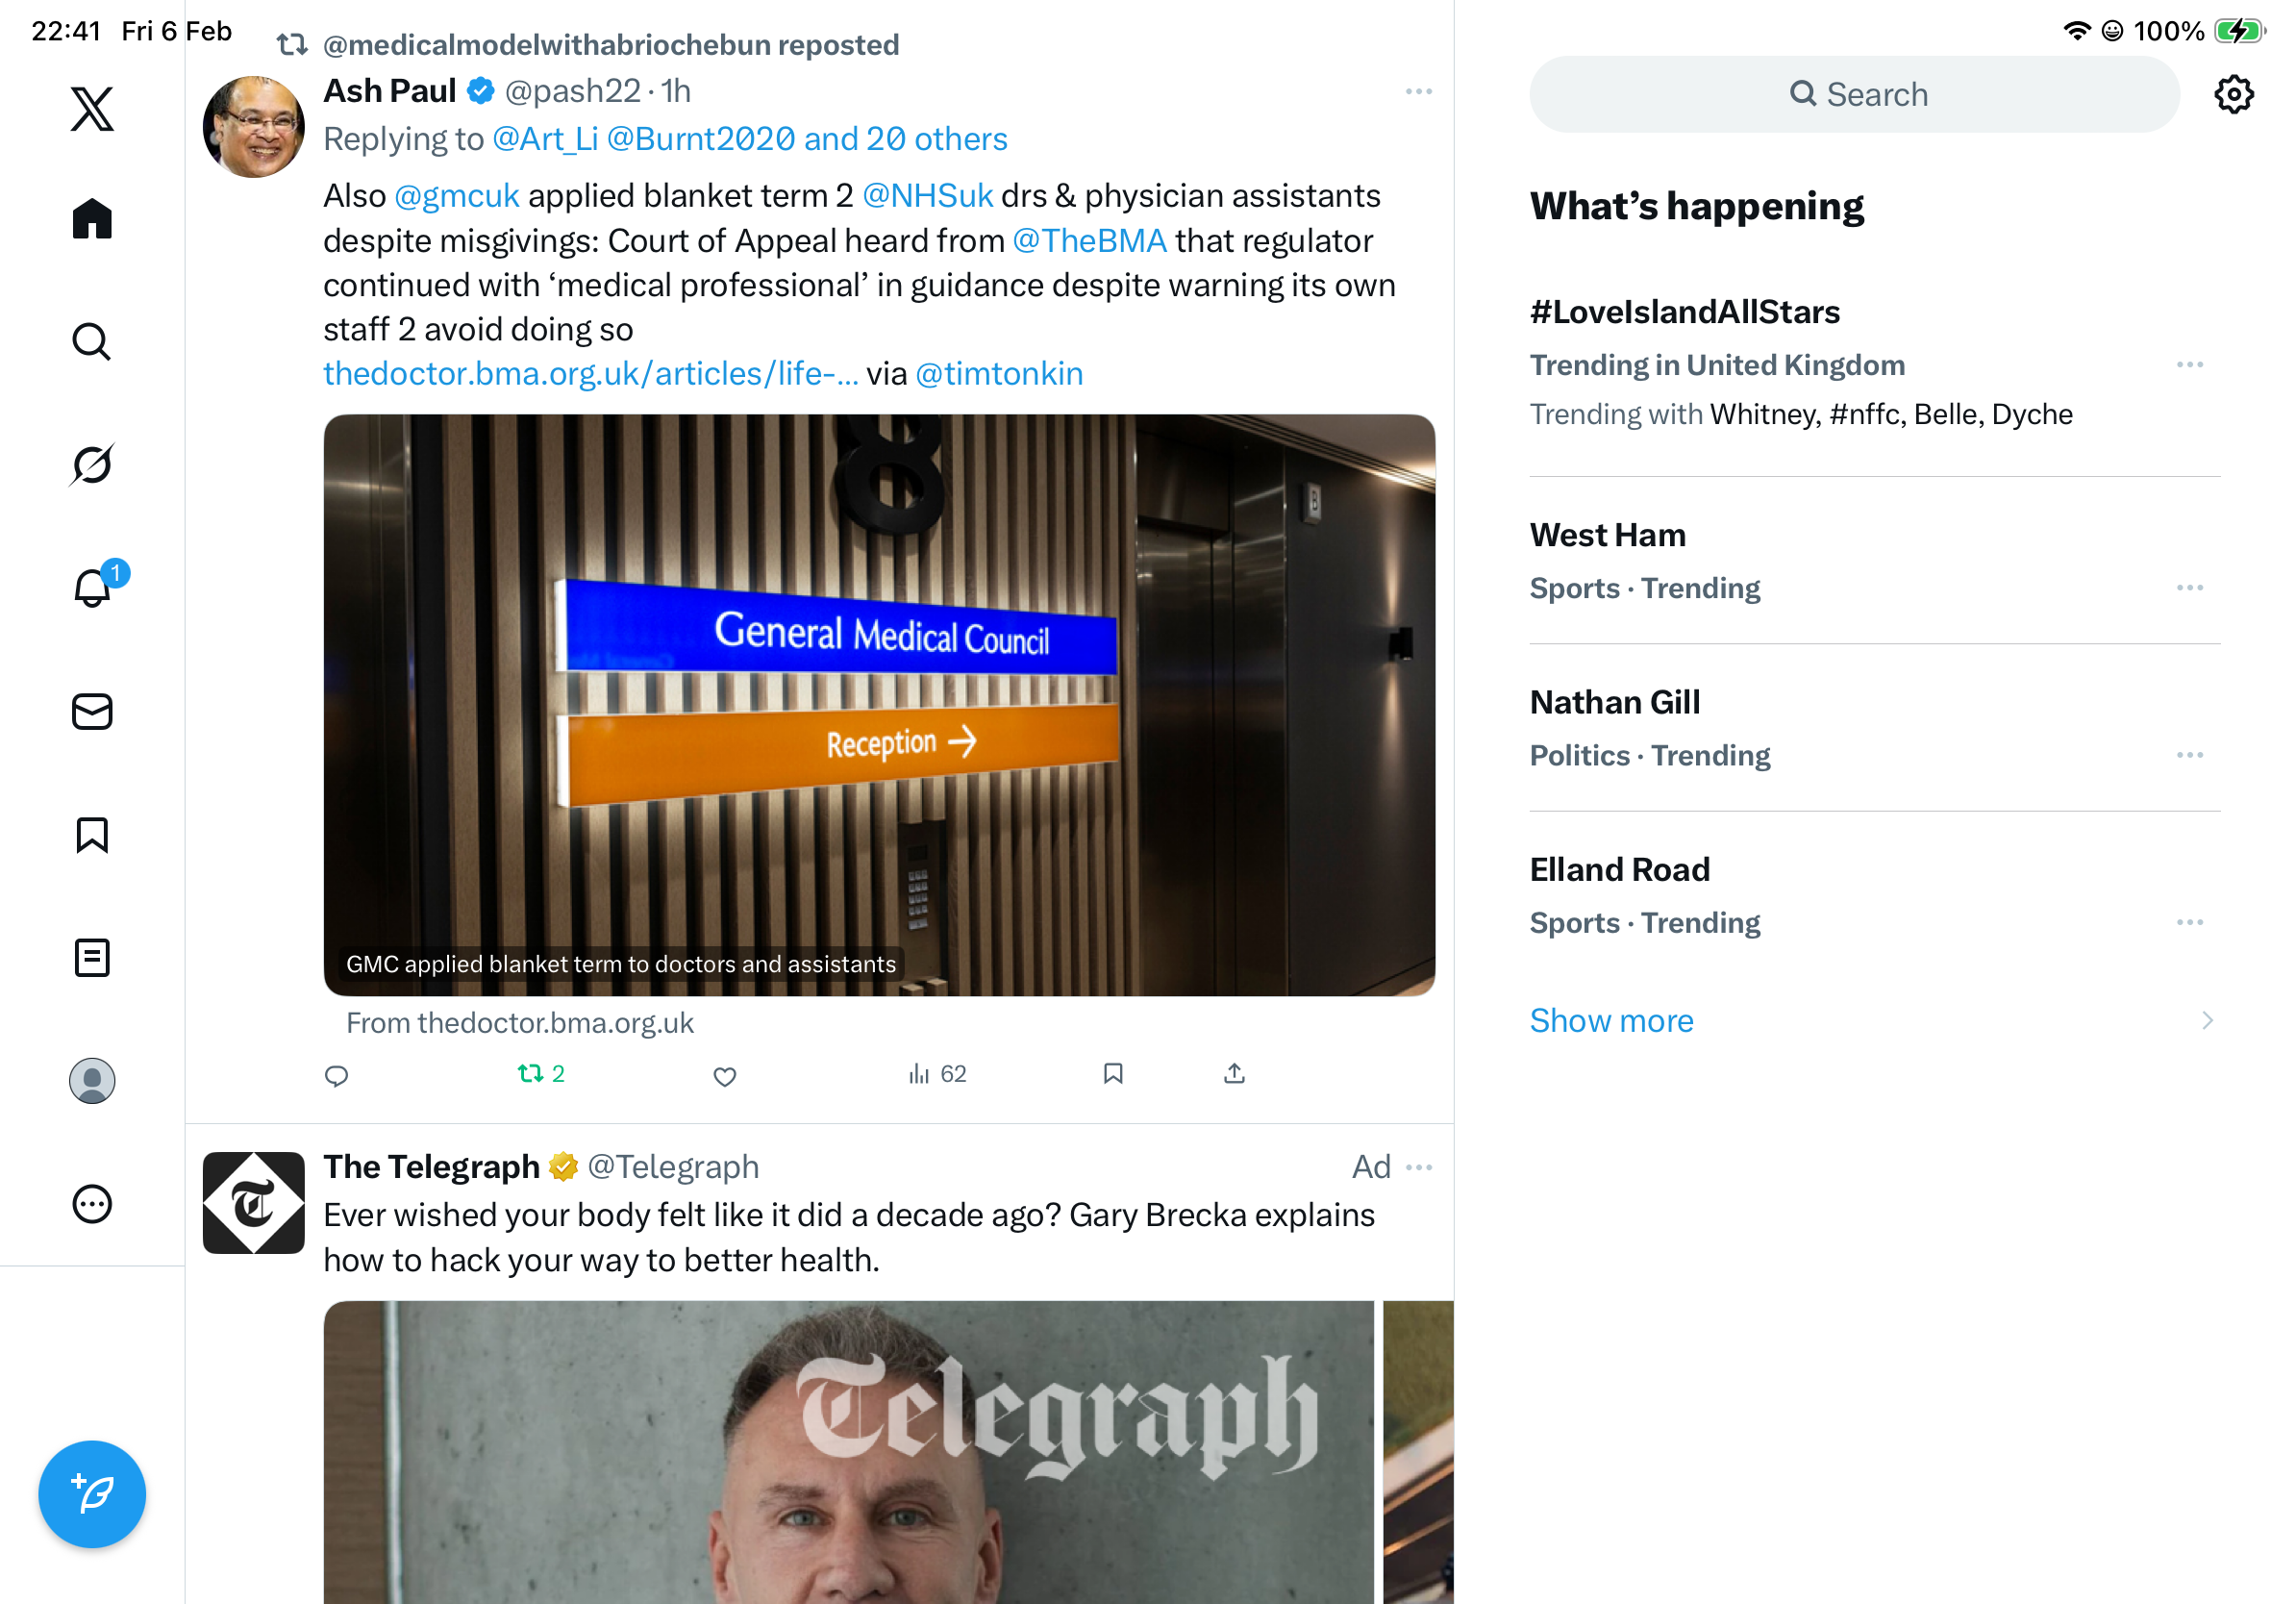Click the Search input field

click(1854, 94)
